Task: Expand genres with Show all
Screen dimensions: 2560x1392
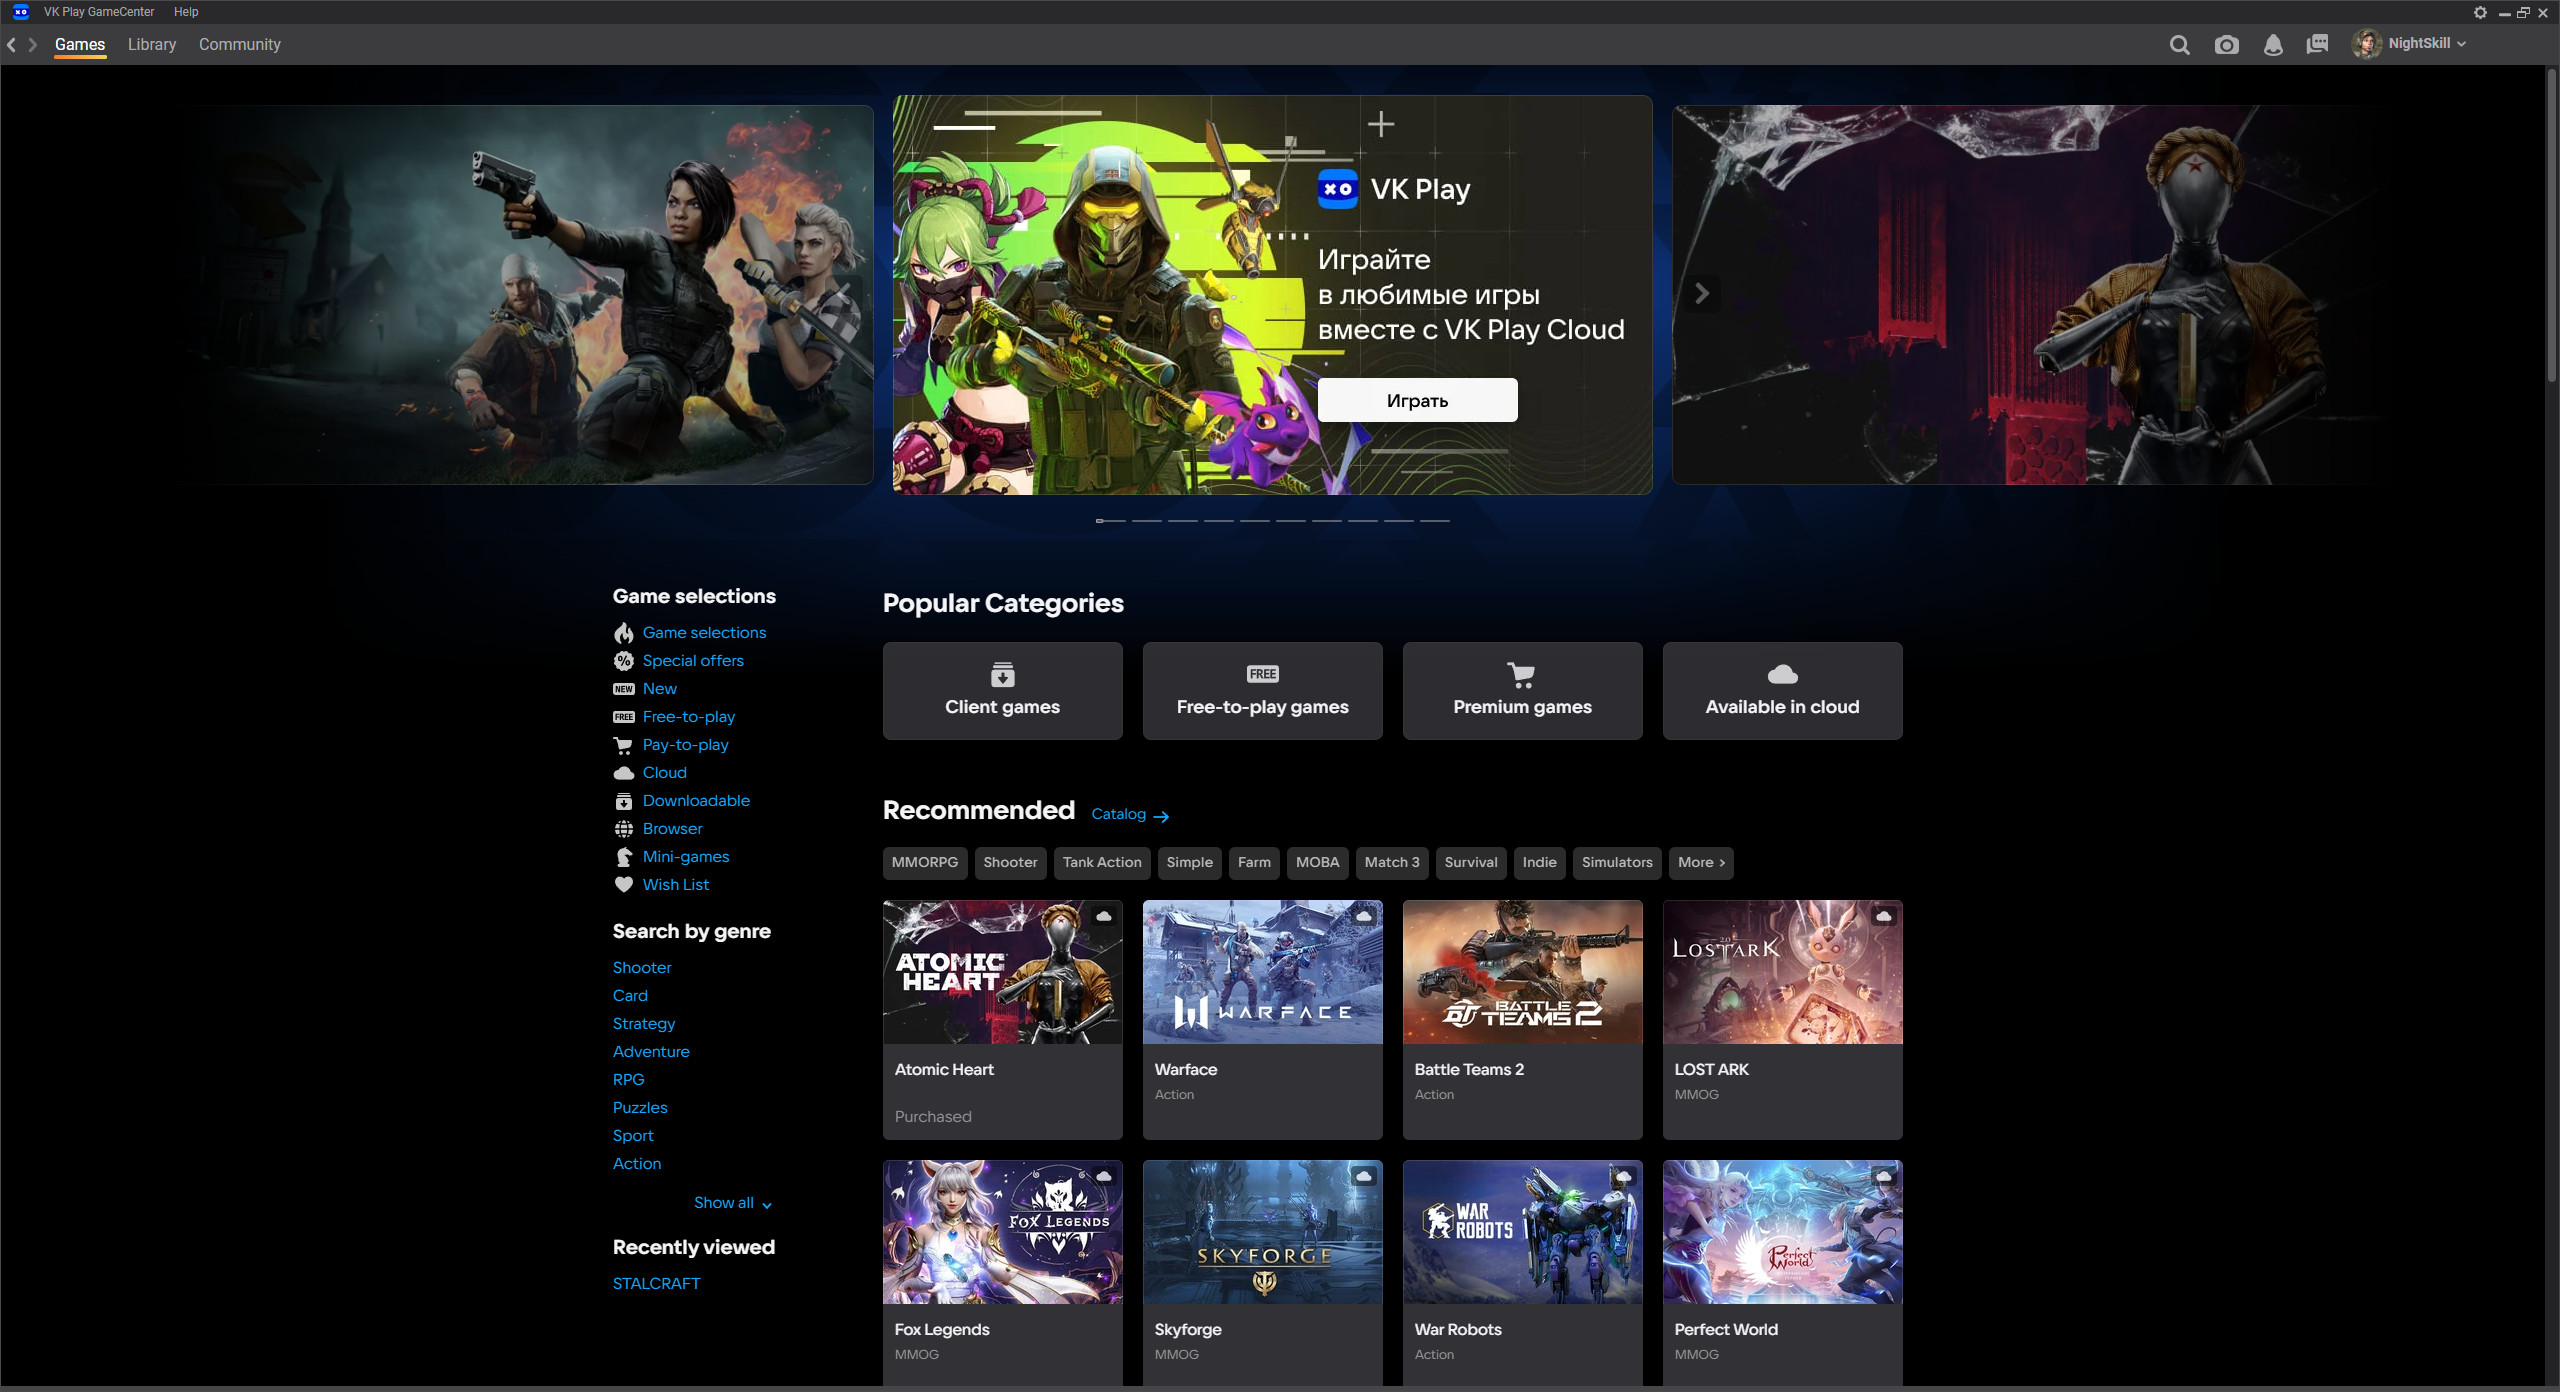Action: click(x=733, y=1203)
